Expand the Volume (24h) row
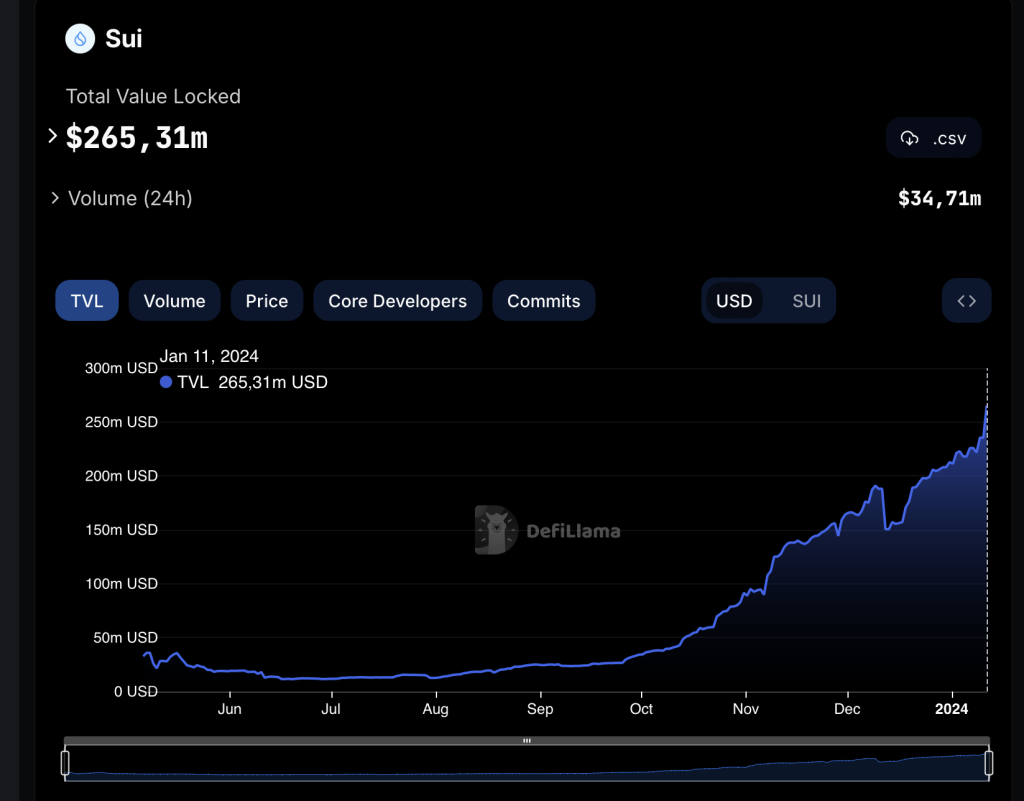Screen dimensions: 1024x801 (x=56, y=198)
